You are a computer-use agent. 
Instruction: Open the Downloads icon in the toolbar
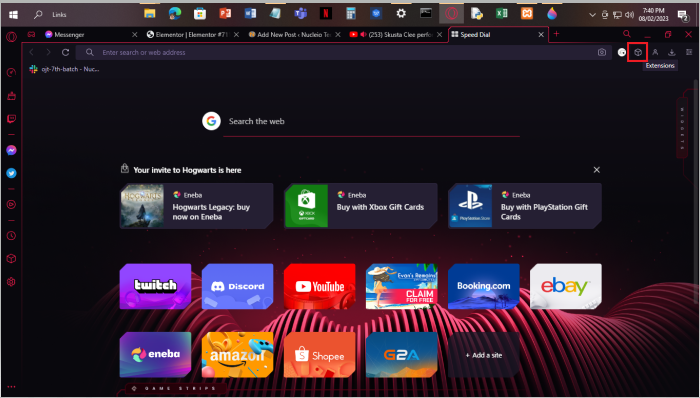[671, 53]
